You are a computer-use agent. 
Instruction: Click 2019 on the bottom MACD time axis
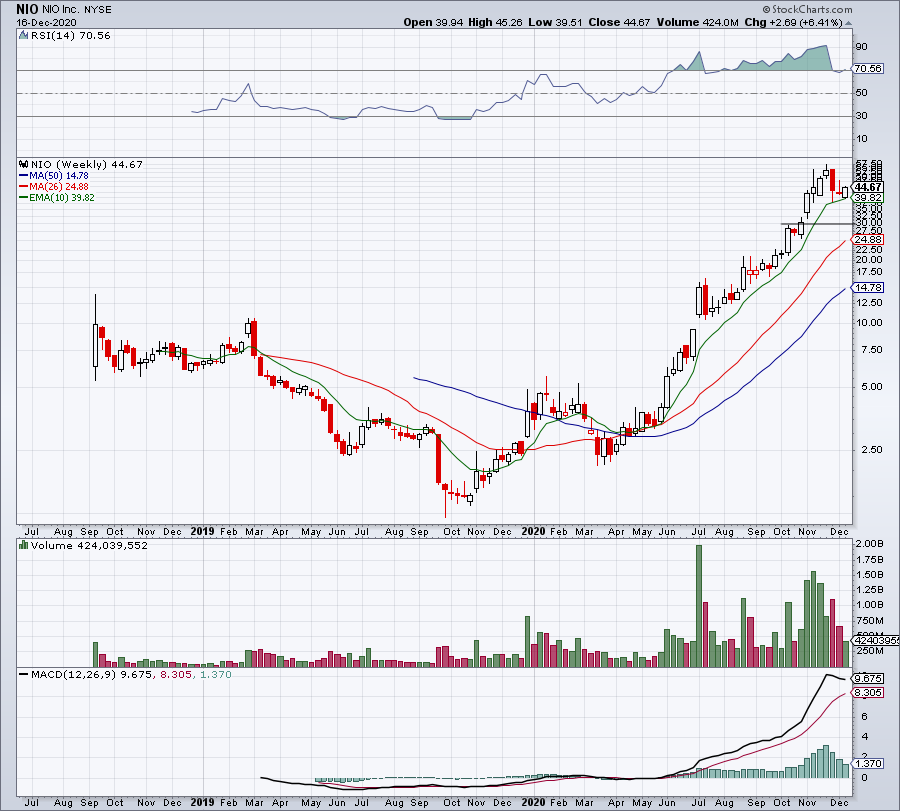tap(202, 802)
